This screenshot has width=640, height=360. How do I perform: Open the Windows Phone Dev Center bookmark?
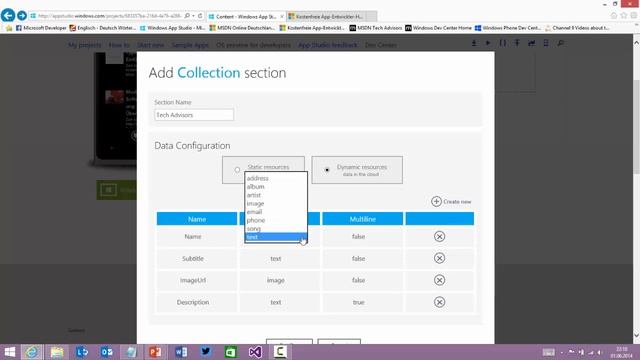(x=508, y=28)
